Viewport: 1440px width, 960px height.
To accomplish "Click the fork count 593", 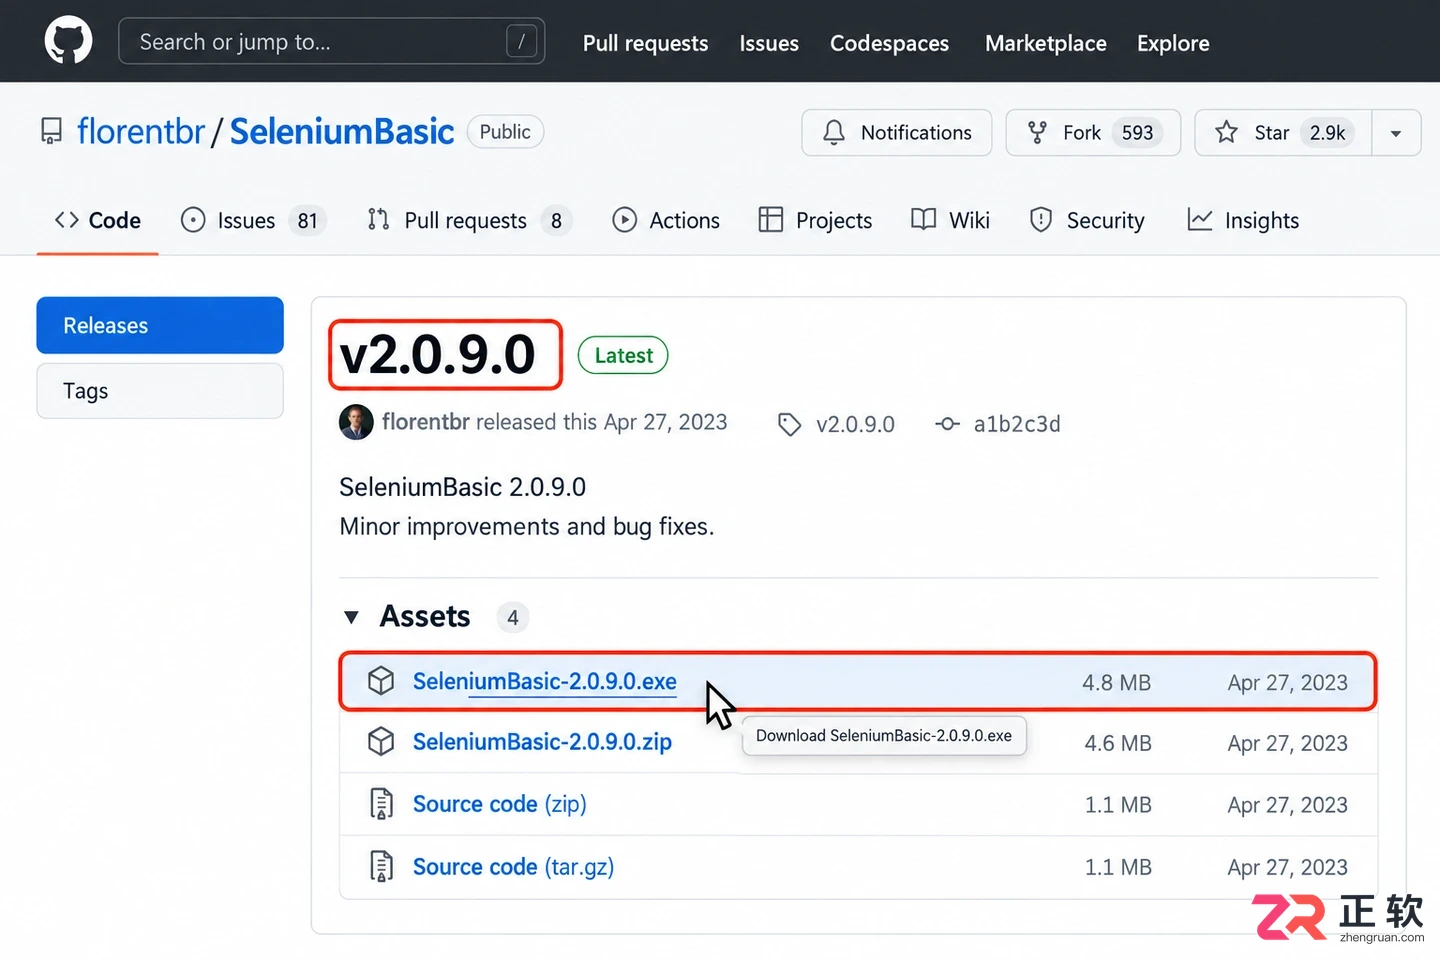I will click(x=1137, y=132).
